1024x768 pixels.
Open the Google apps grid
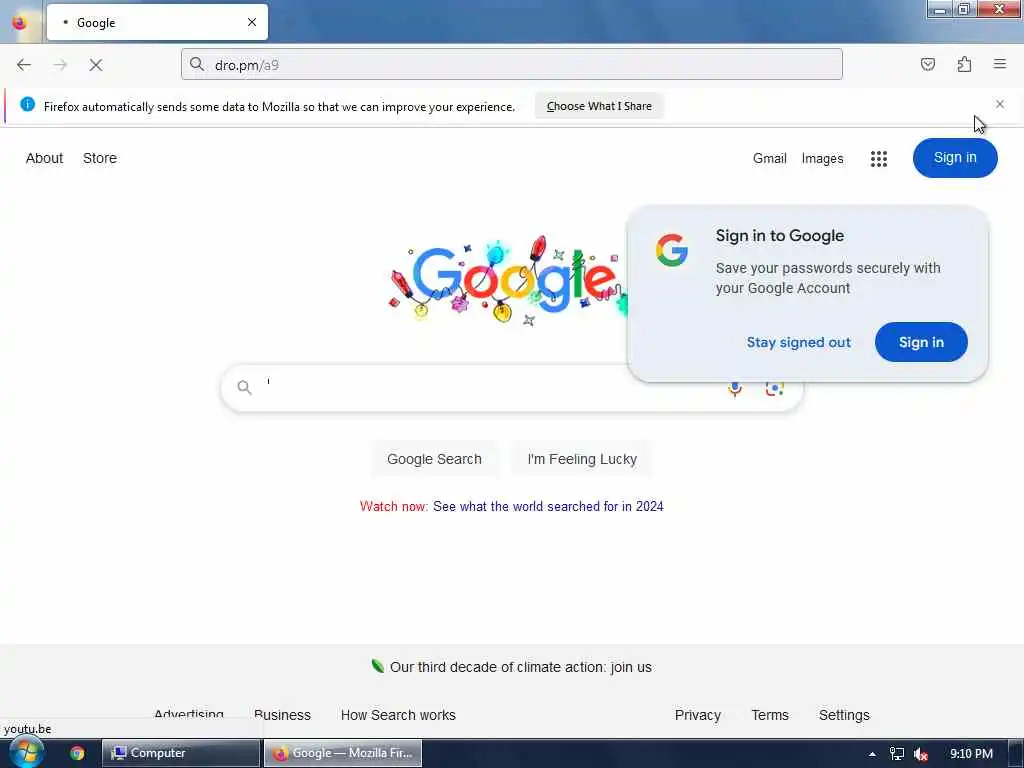(x=879, y=159)
